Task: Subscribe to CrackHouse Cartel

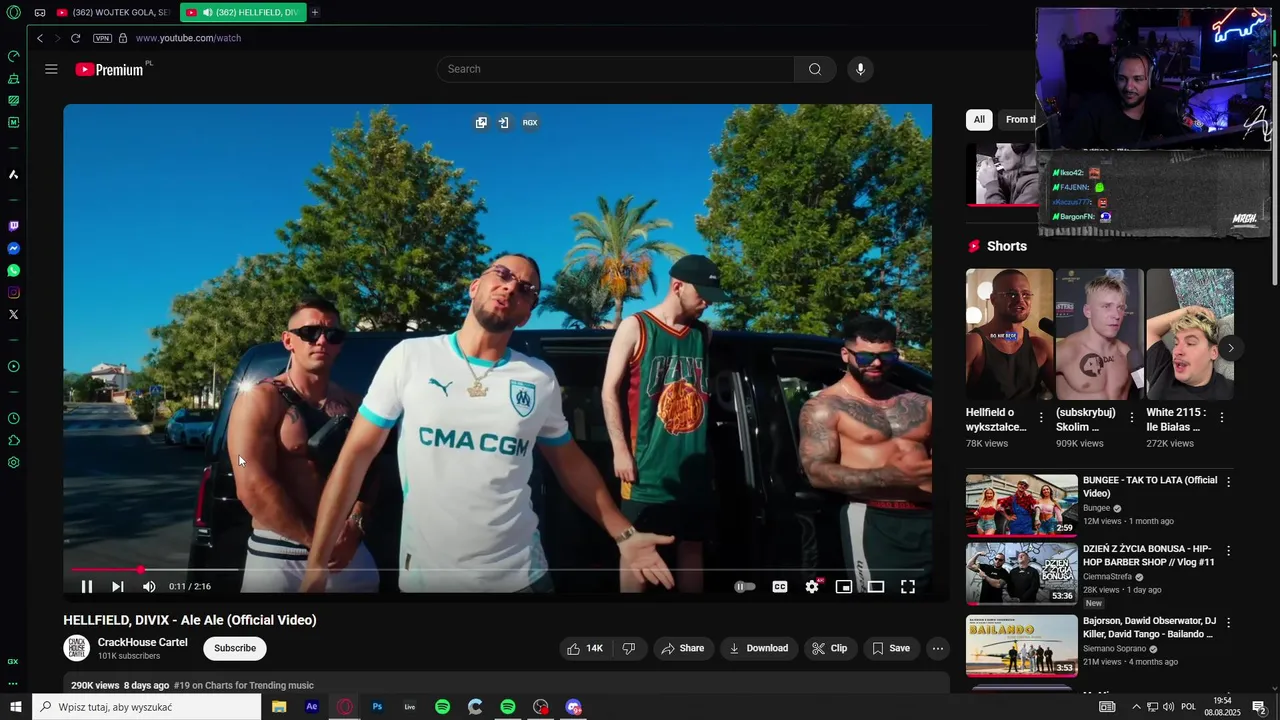Action: point(235,648)
